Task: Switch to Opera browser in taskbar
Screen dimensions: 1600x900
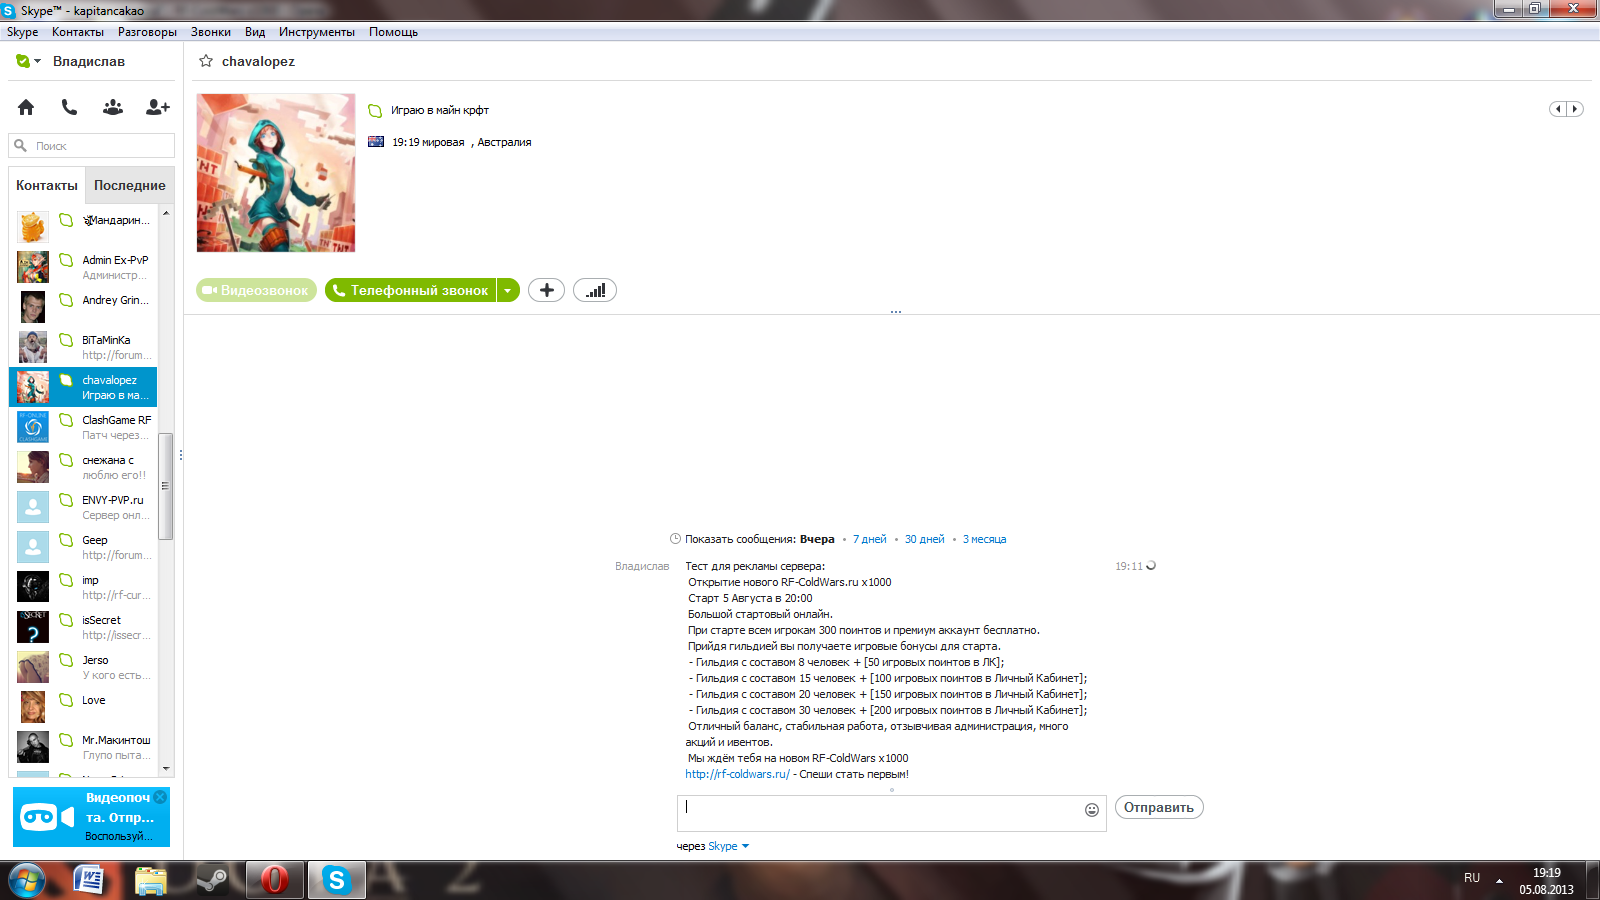Action: (x=274, y=880)
